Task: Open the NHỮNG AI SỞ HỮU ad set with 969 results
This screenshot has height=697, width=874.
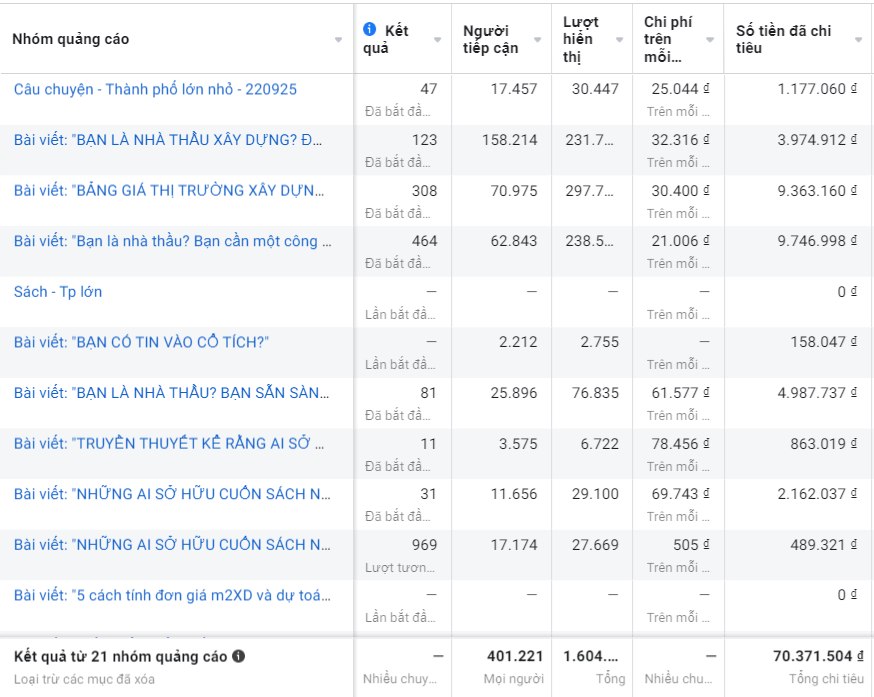Action: (x=172, y=545)
